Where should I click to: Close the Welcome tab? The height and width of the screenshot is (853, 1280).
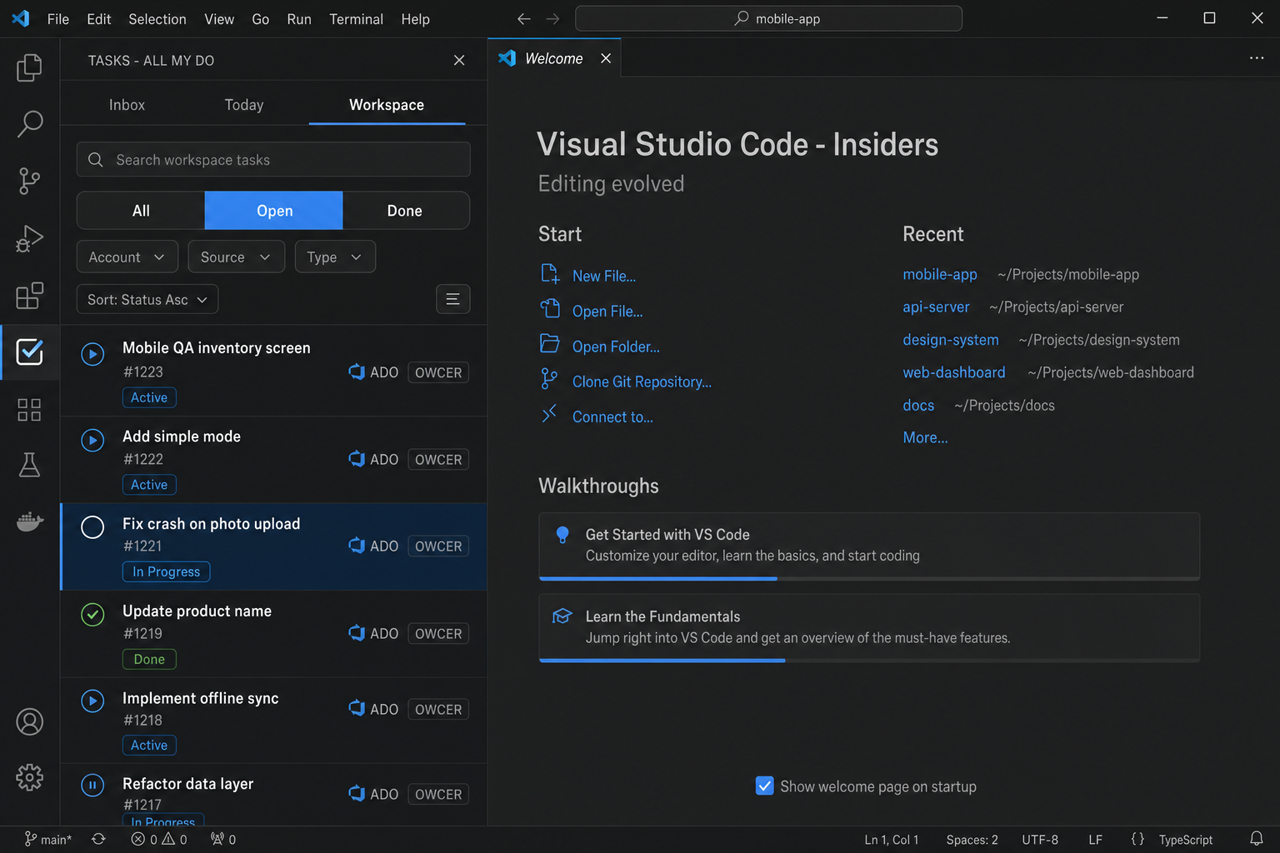605,59
